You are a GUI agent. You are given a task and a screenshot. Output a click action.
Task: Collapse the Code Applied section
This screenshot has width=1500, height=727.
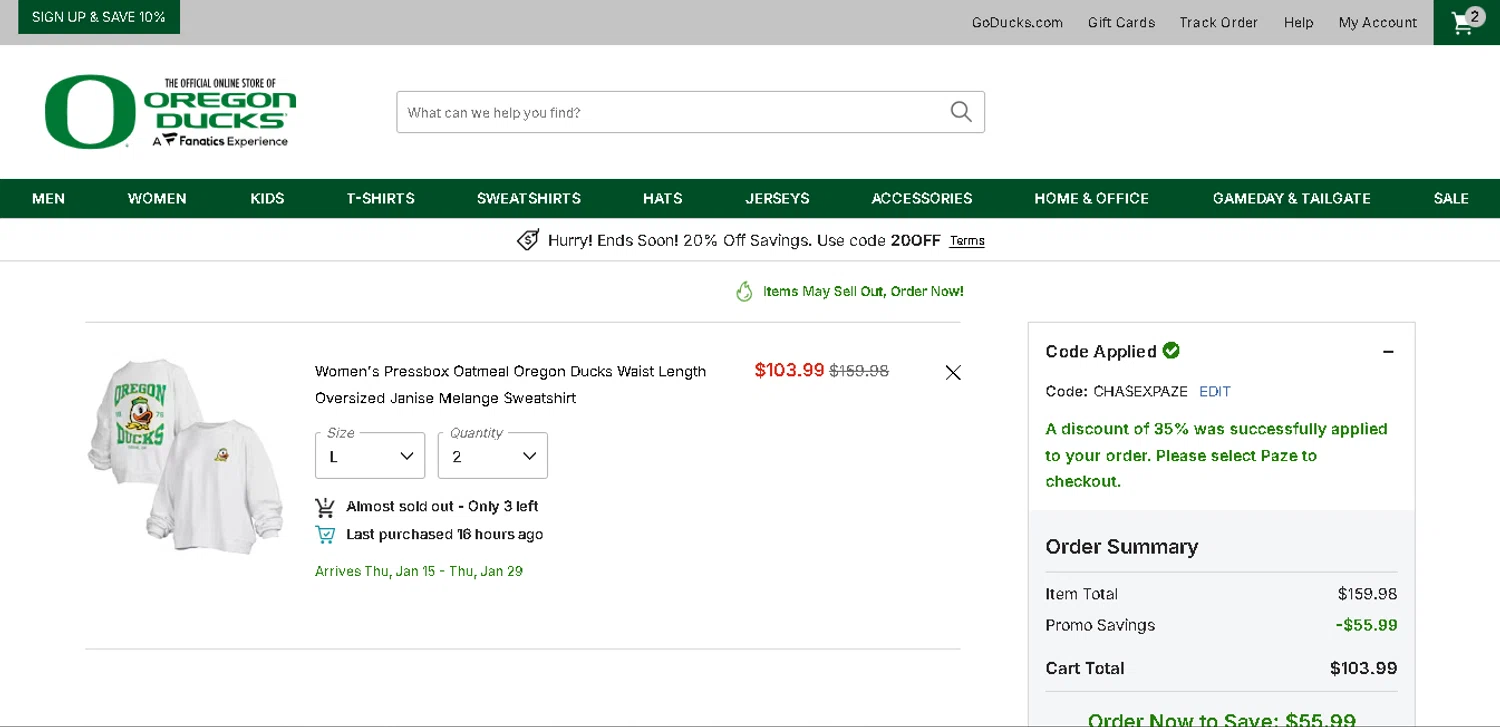1388,351
